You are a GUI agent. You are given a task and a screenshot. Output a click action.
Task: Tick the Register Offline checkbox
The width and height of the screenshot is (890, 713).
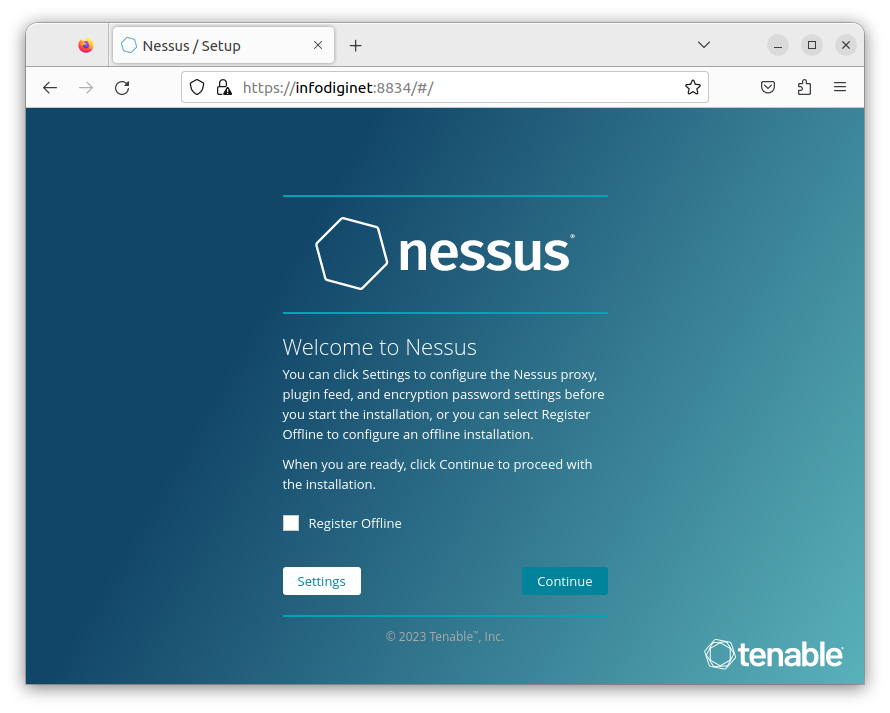pyautogui.click(x=291, y=523)
